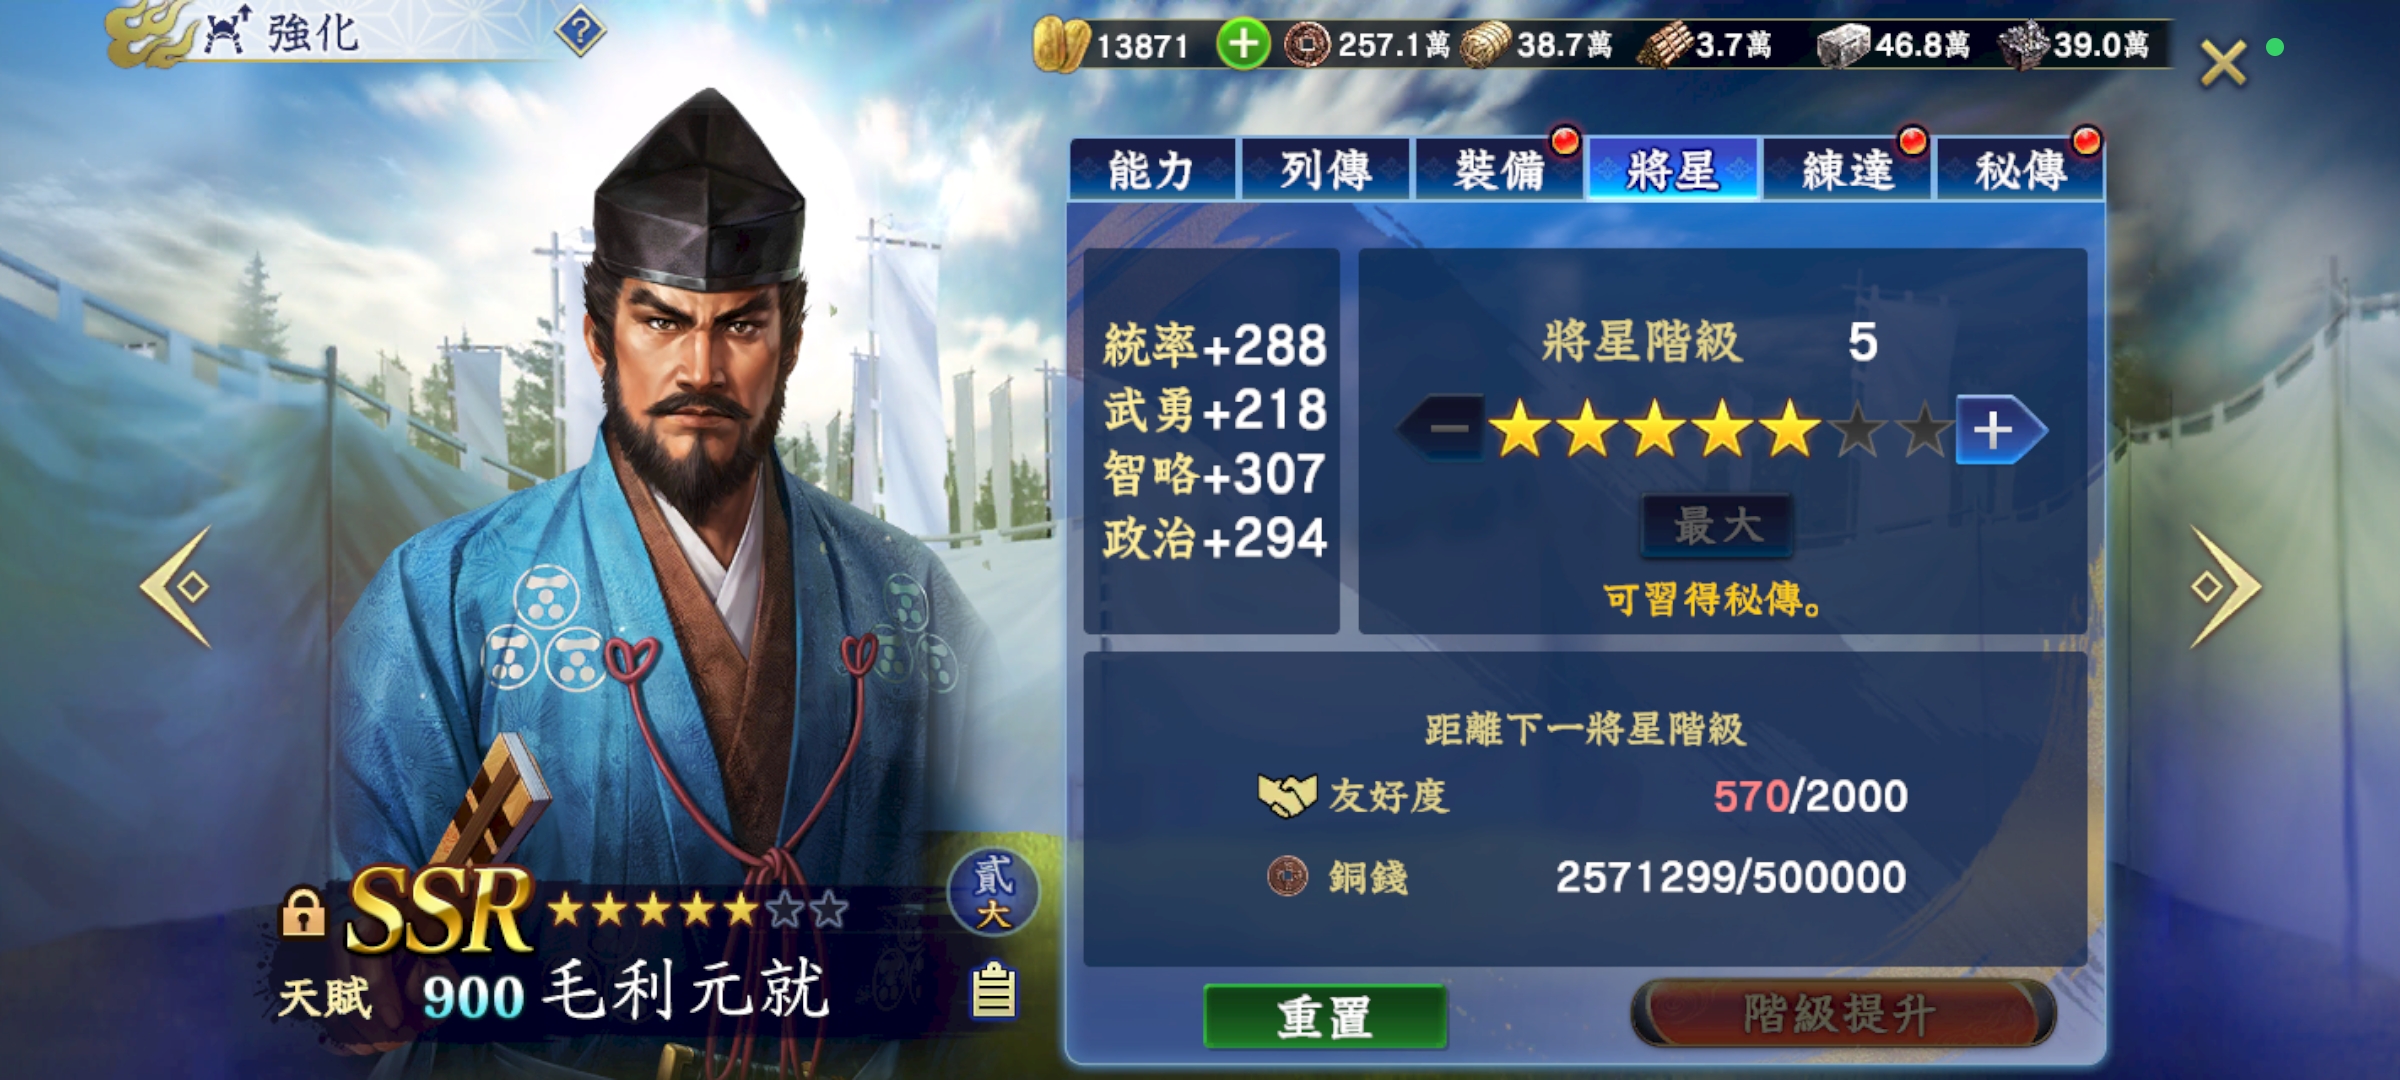Viewport: 2400px width, 1080px height.
Task: Open the blue diamond help icon
Action: point(581,32)
